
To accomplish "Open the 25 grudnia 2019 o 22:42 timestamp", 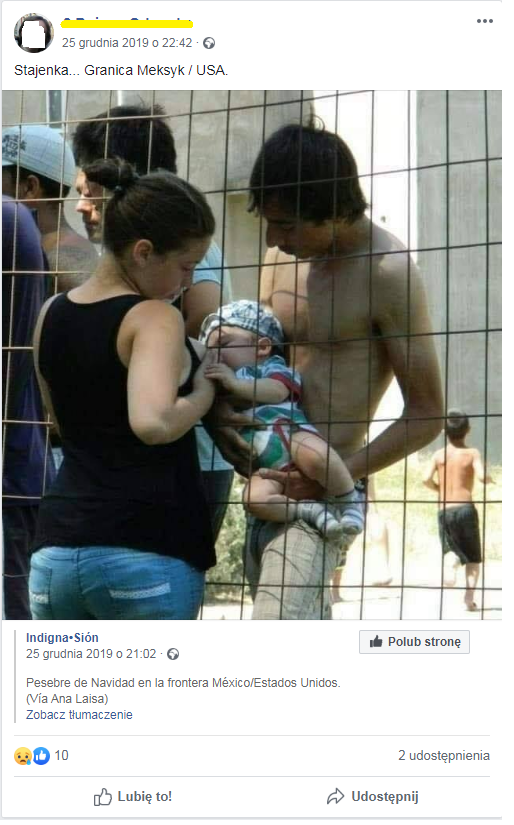I will pyautogui.click(x=127, y=43).
